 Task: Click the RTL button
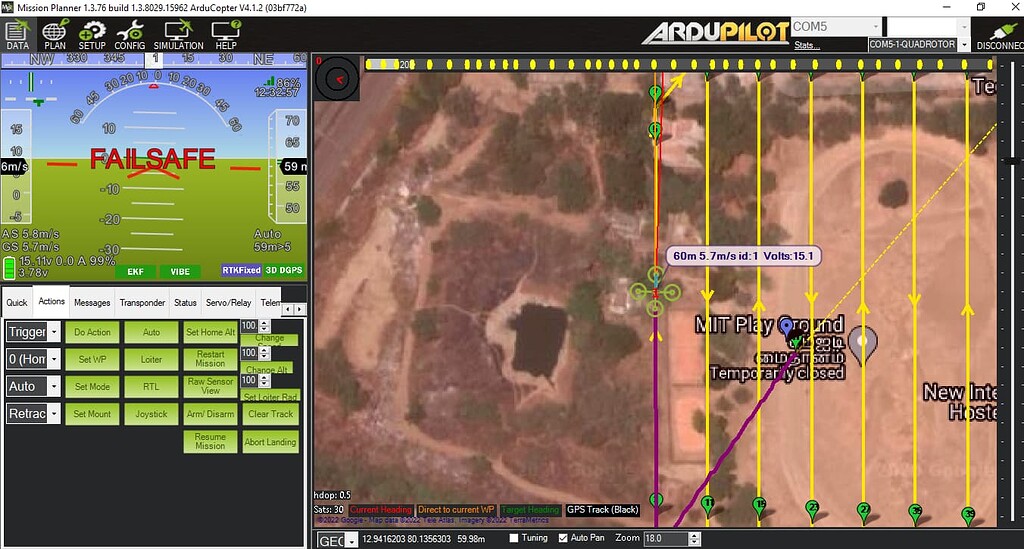tap(151, 387)
